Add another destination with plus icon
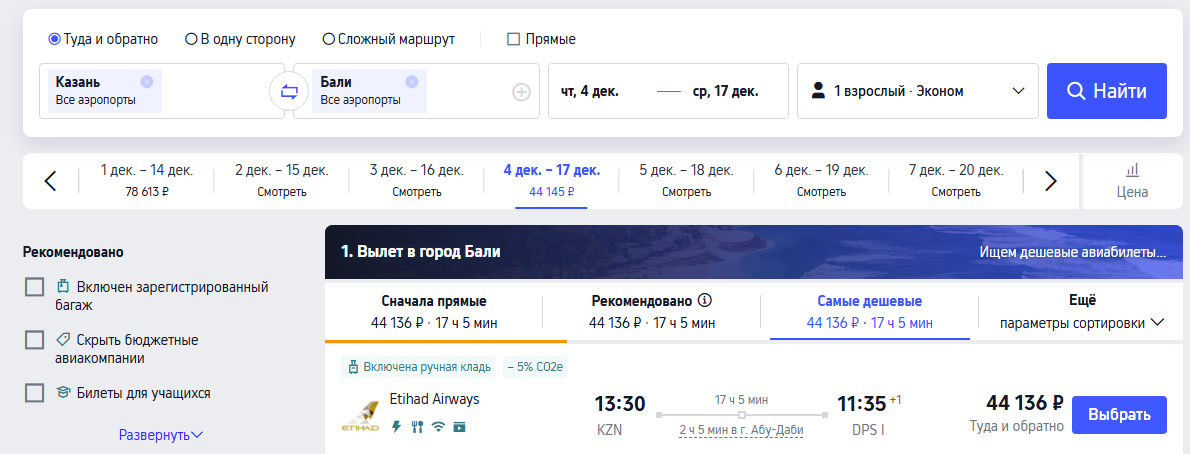The width and height of the screenshot is (1190, 454). pos(521,92)
